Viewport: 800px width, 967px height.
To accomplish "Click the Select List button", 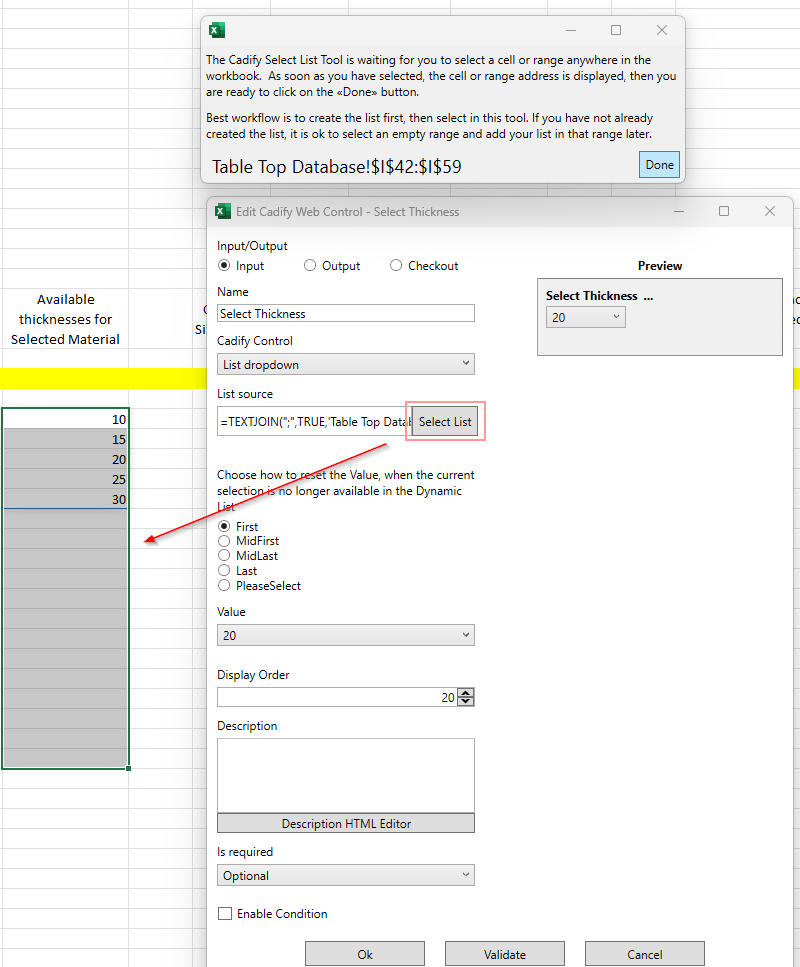I will [445, 421].
